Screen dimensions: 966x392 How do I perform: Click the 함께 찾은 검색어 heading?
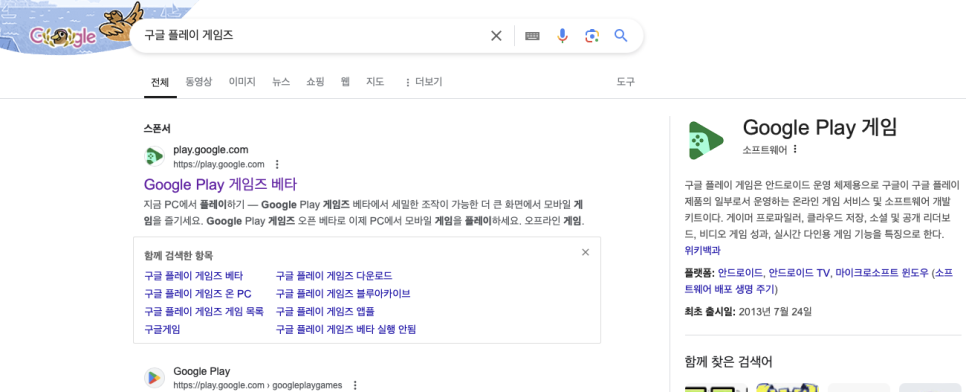click(x=728, y=361)
